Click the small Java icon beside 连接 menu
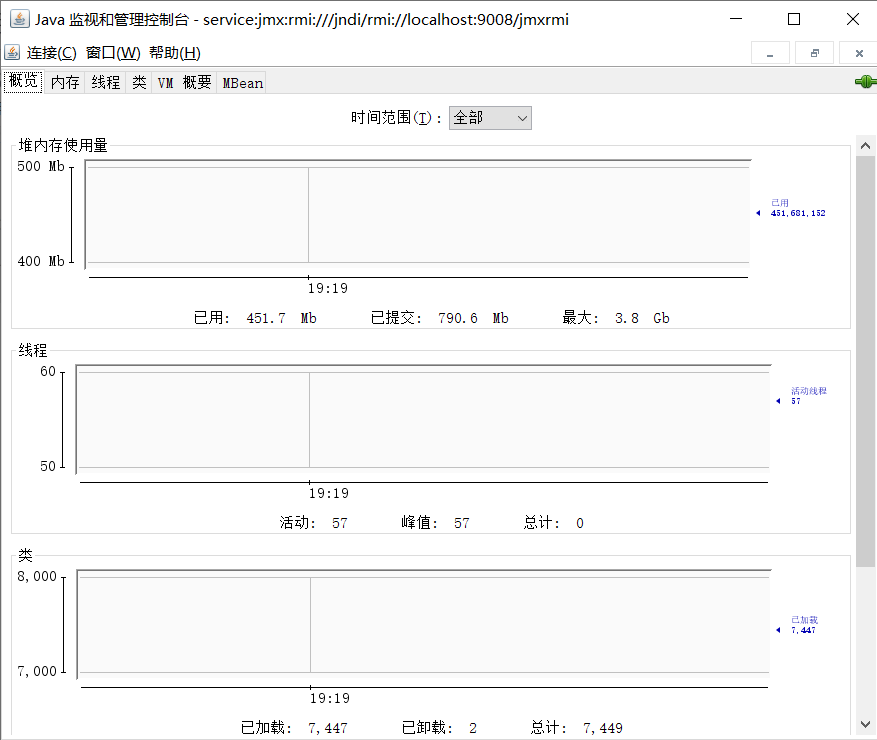Viewport: 877px width, 740px height. [x=12, y=52]
